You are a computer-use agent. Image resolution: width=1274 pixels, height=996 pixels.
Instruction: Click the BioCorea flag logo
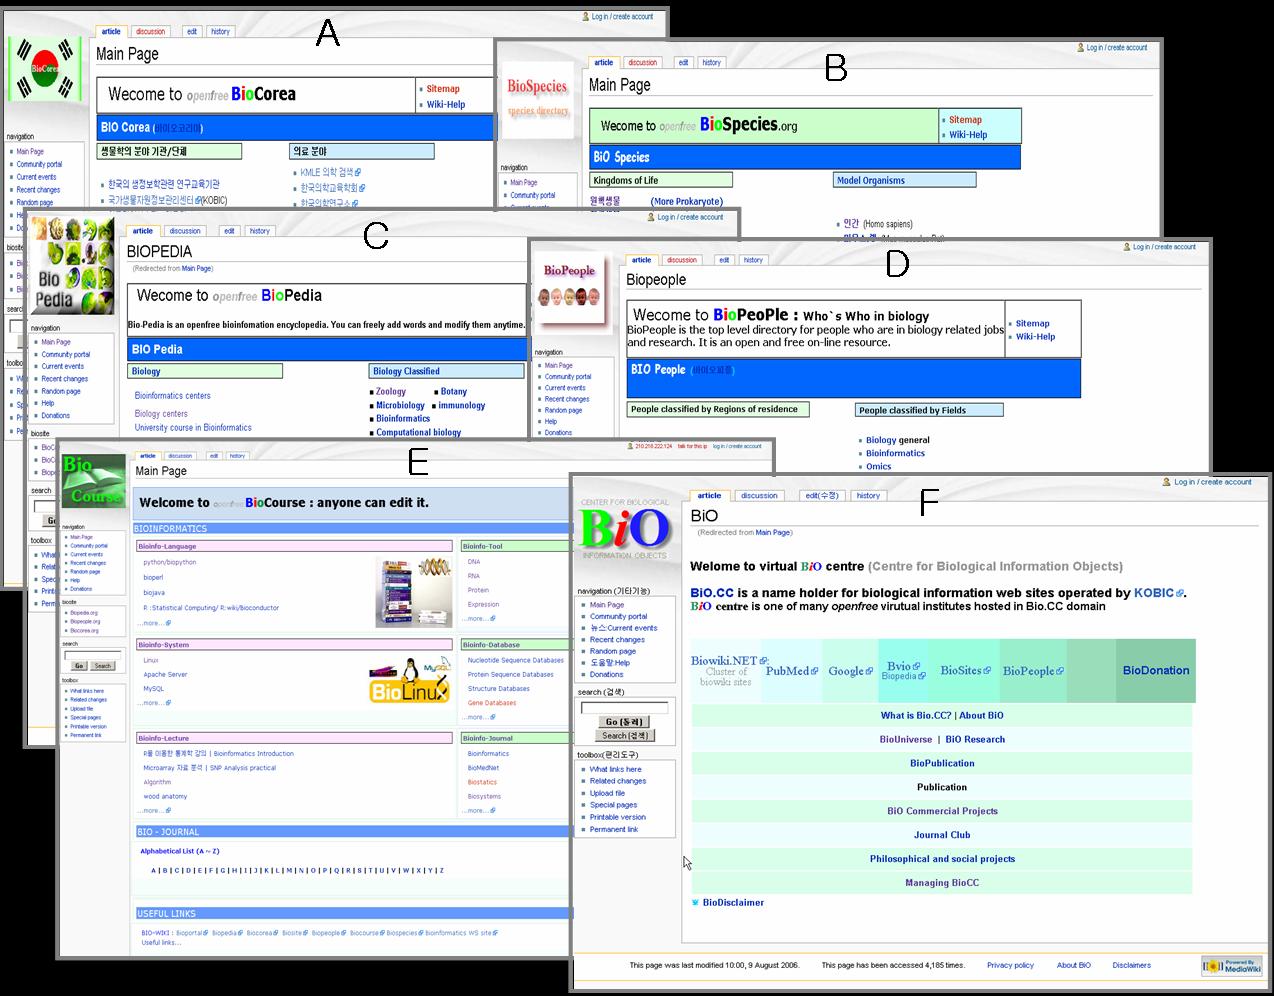(44, 69)
